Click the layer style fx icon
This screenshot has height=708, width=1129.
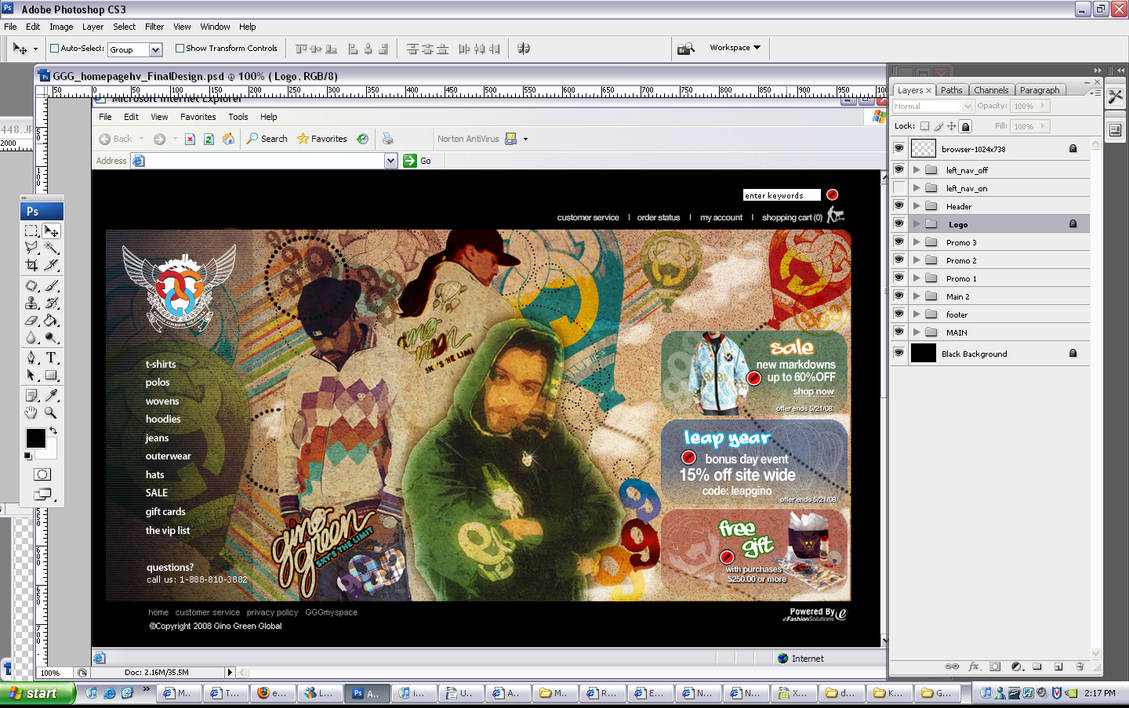tap(974, 666)
